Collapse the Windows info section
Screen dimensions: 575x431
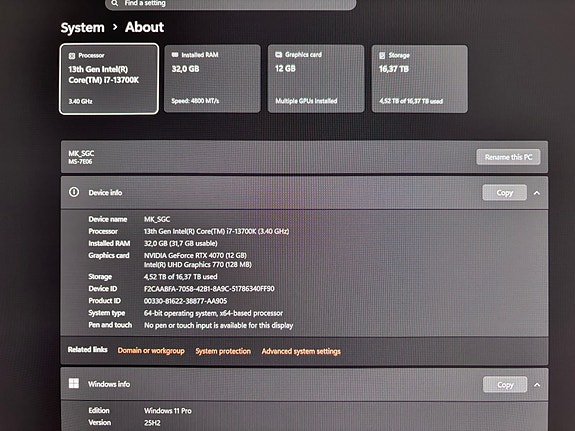click(537, 385)
